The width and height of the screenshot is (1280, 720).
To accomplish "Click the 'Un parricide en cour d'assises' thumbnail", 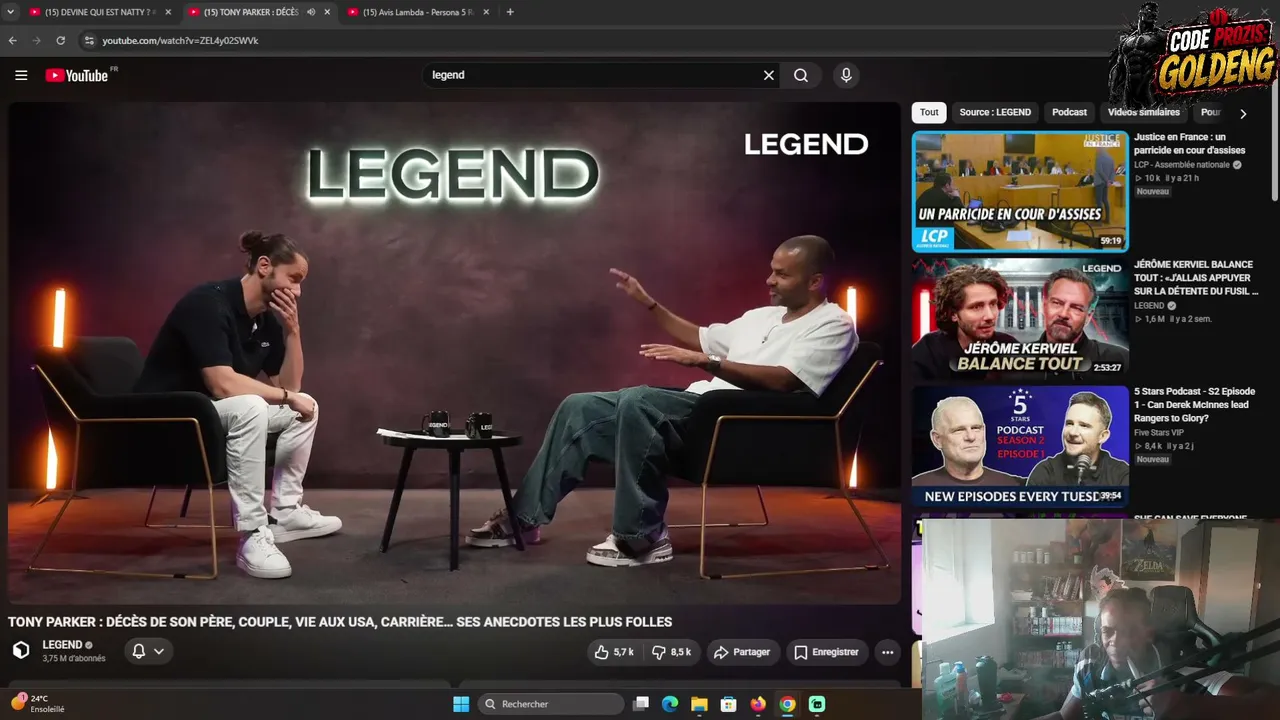I will point(1020,191).
